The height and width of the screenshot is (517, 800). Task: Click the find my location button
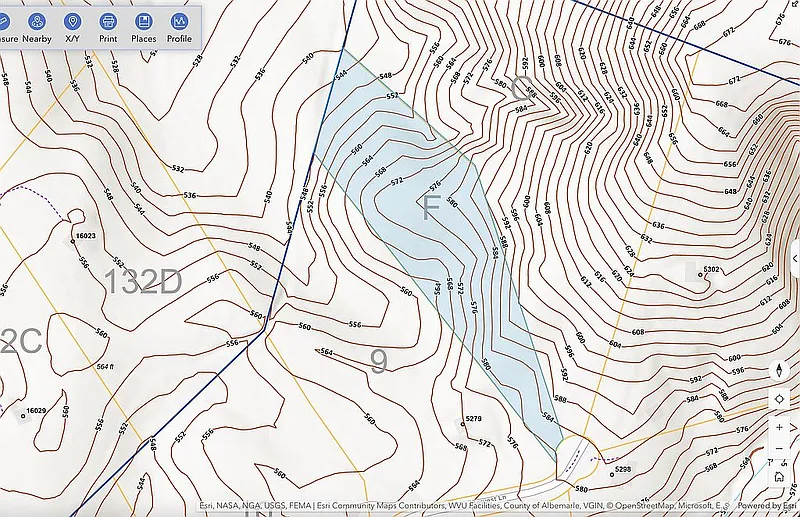780,399
